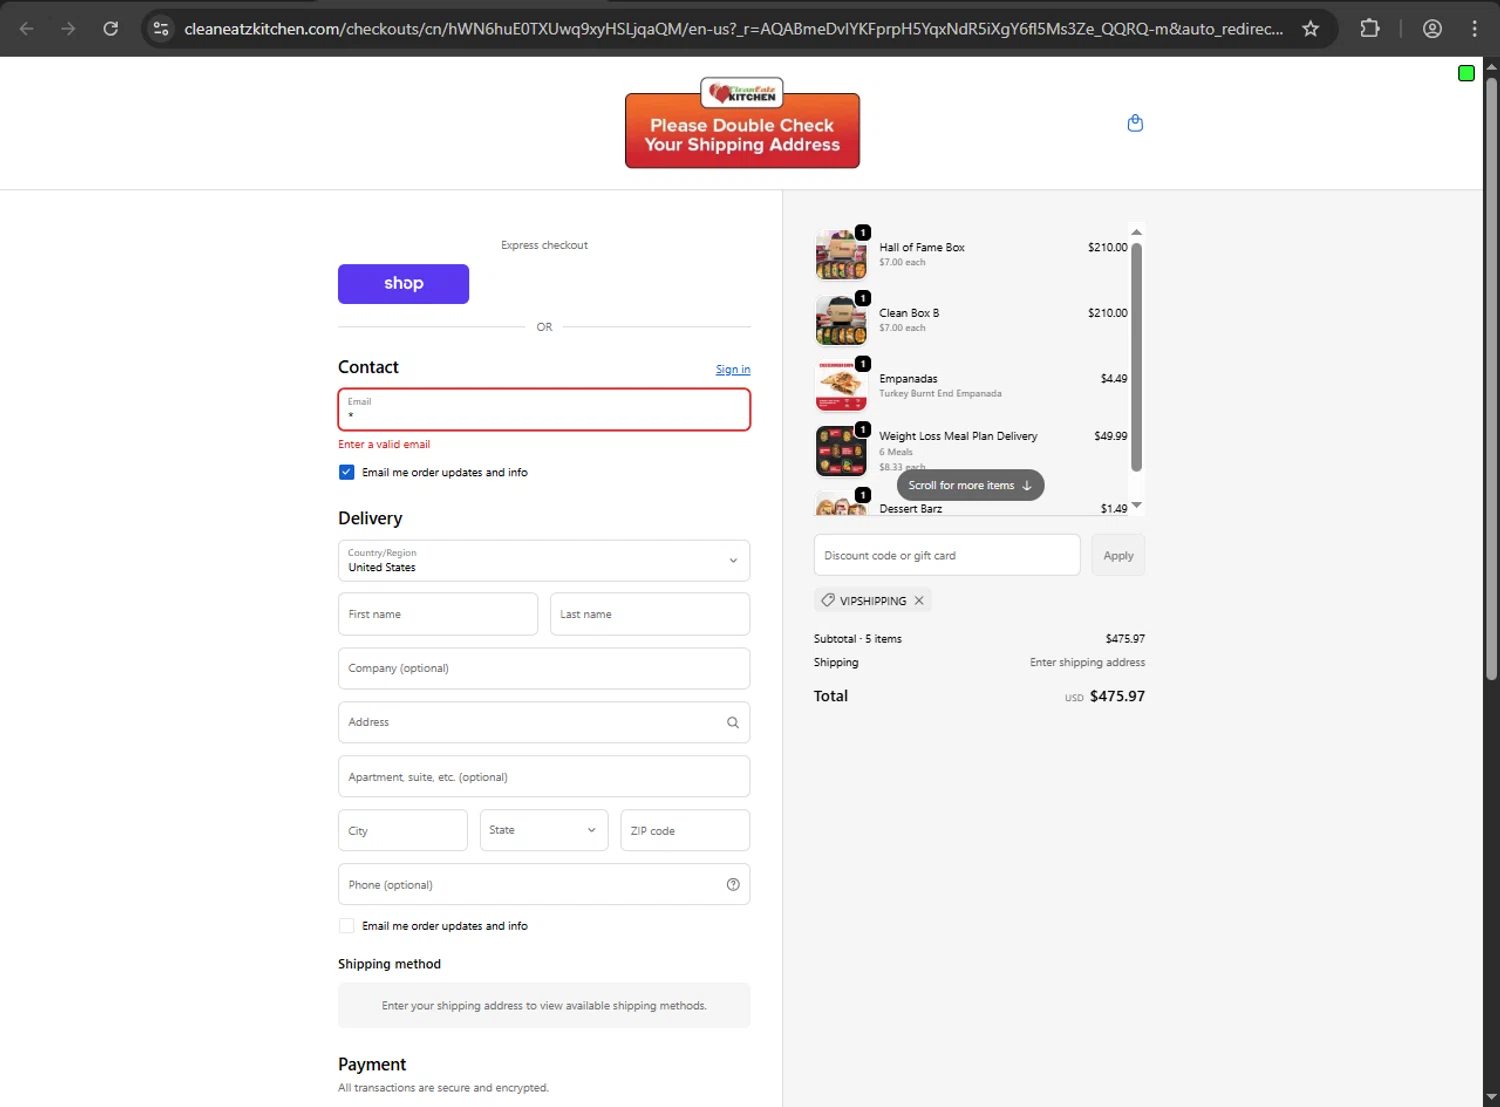Focus the City field
Viewport: 1500px width, 1107px height.
[403, 830]
